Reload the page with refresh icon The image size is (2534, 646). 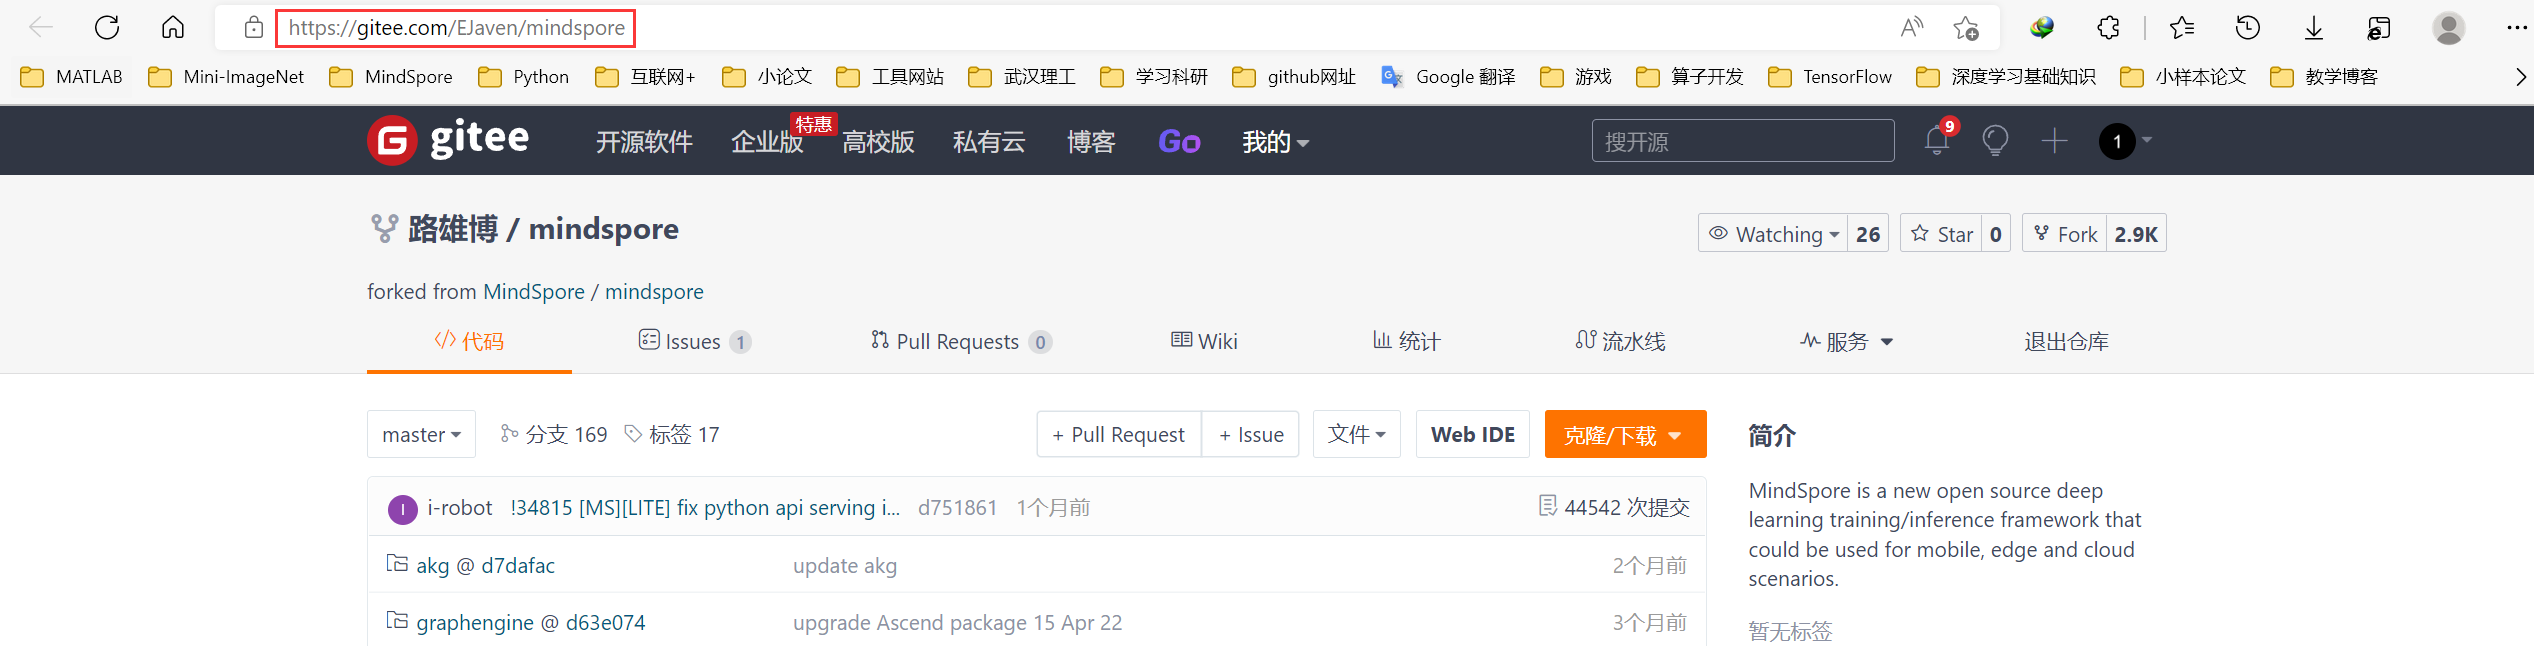[x=107, y=28]
